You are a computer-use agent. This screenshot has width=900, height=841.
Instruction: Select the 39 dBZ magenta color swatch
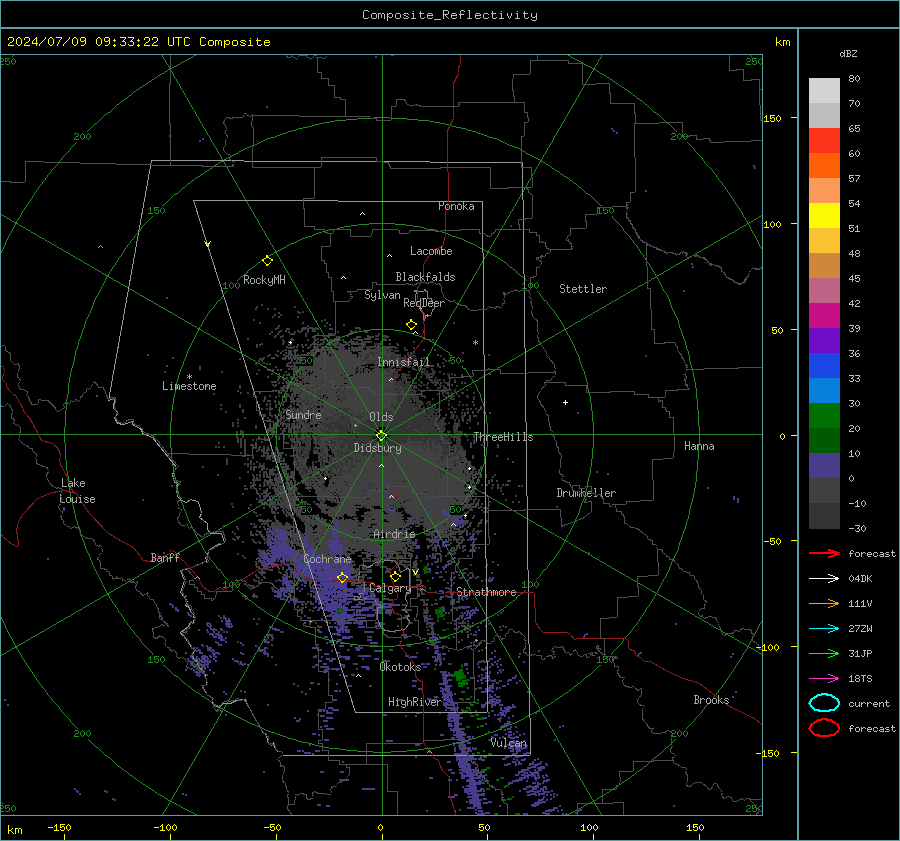tap(824, 316)
